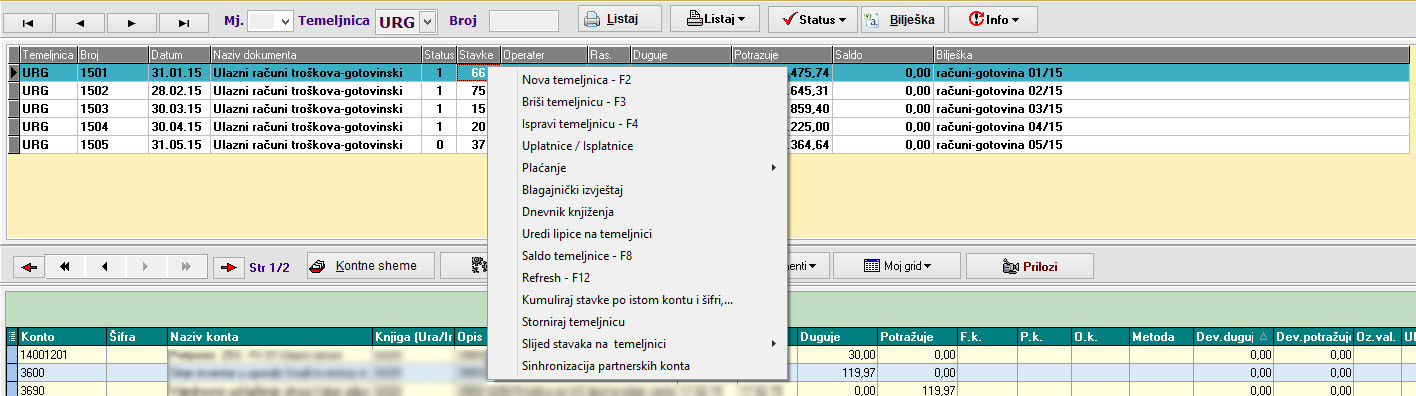Click the red right arrow page button

[229, 267]
